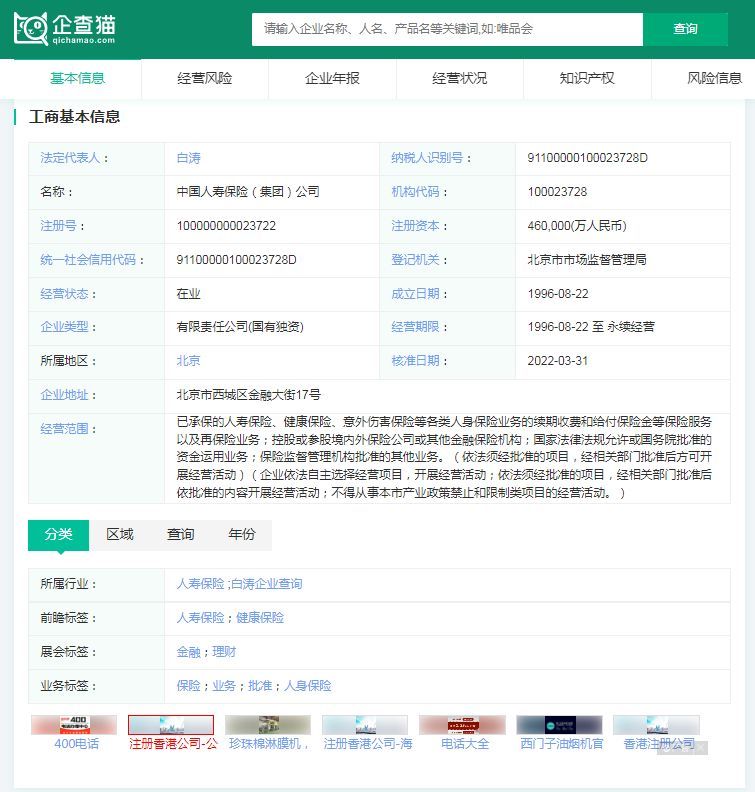Screen dimensions: 755x792
Task: Open the 知识产权 tab
Action: (x=587, y=78)
